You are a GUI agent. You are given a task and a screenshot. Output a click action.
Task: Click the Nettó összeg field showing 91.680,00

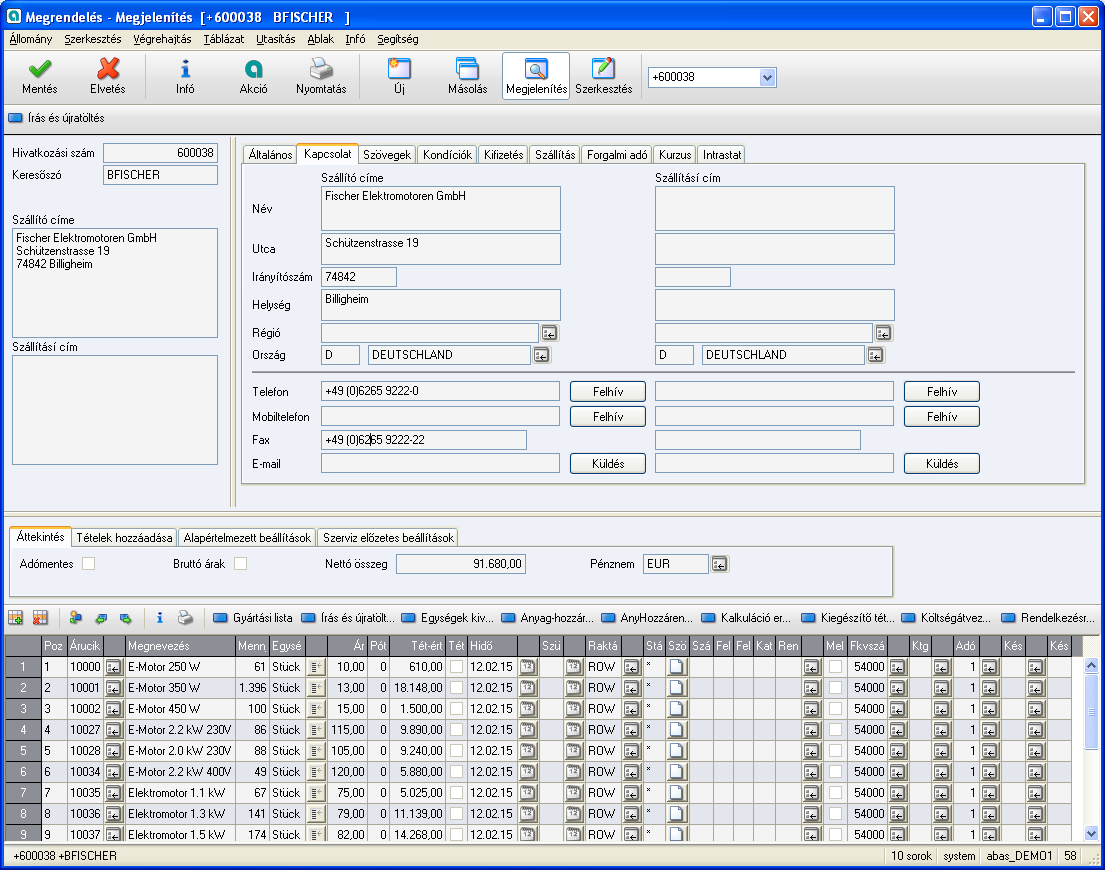[x=461, y=564]
